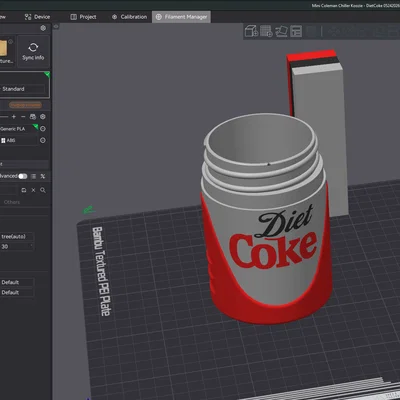Open the Project tab
The width and height of the screenshot is (400, 400).
(83, 17)
